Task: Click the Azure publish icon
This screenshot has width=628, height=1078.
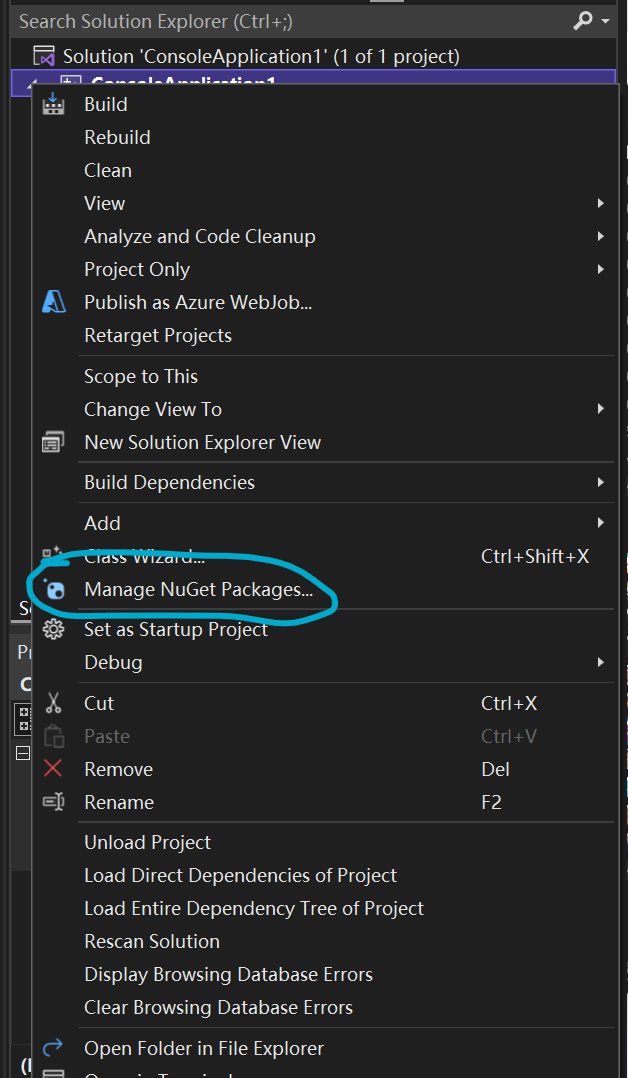Action: click(x=53, y=302)
